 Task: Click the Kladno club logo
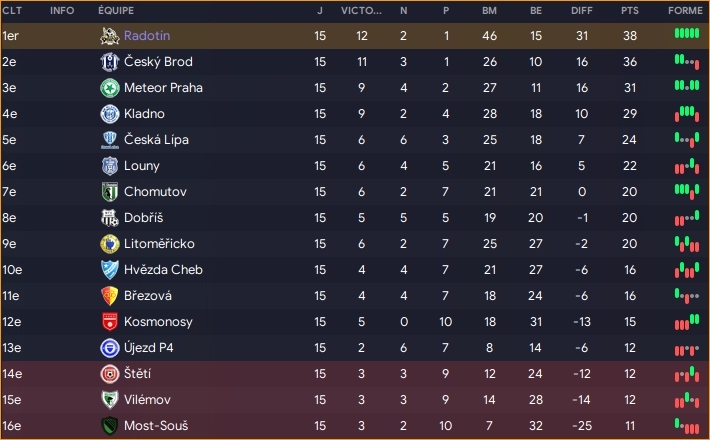coord(109,114)
